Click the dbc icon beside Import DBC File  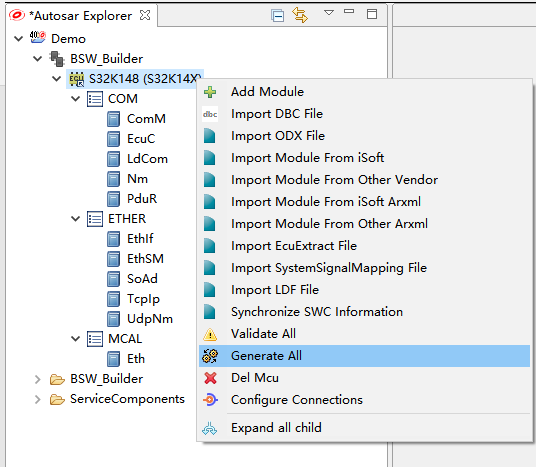[x=210, y=114]
